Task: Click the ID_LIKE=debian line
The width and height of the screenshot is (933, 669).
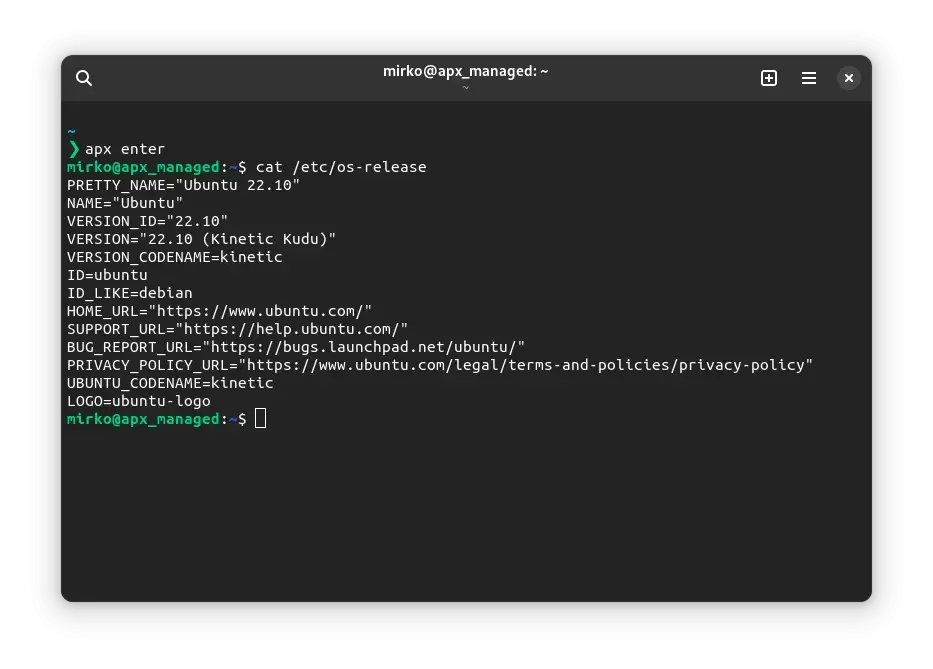Action: pos(130,293)
